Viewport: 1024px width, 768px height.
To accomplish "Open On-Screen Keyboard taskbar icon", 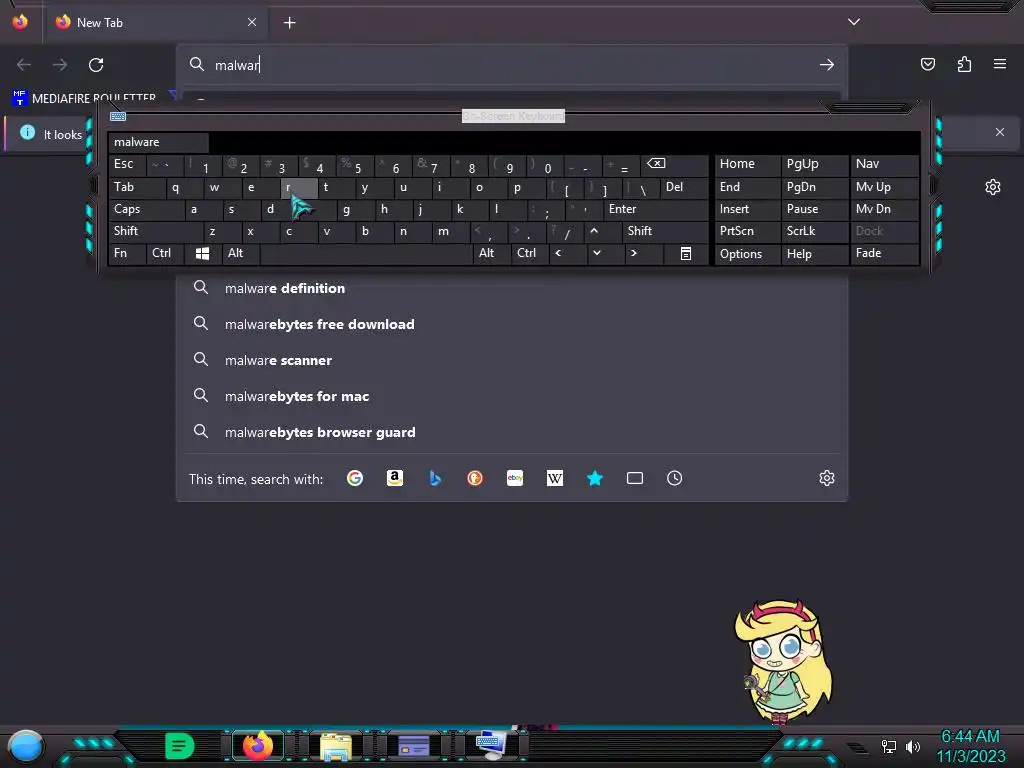I will coord(492,745).
